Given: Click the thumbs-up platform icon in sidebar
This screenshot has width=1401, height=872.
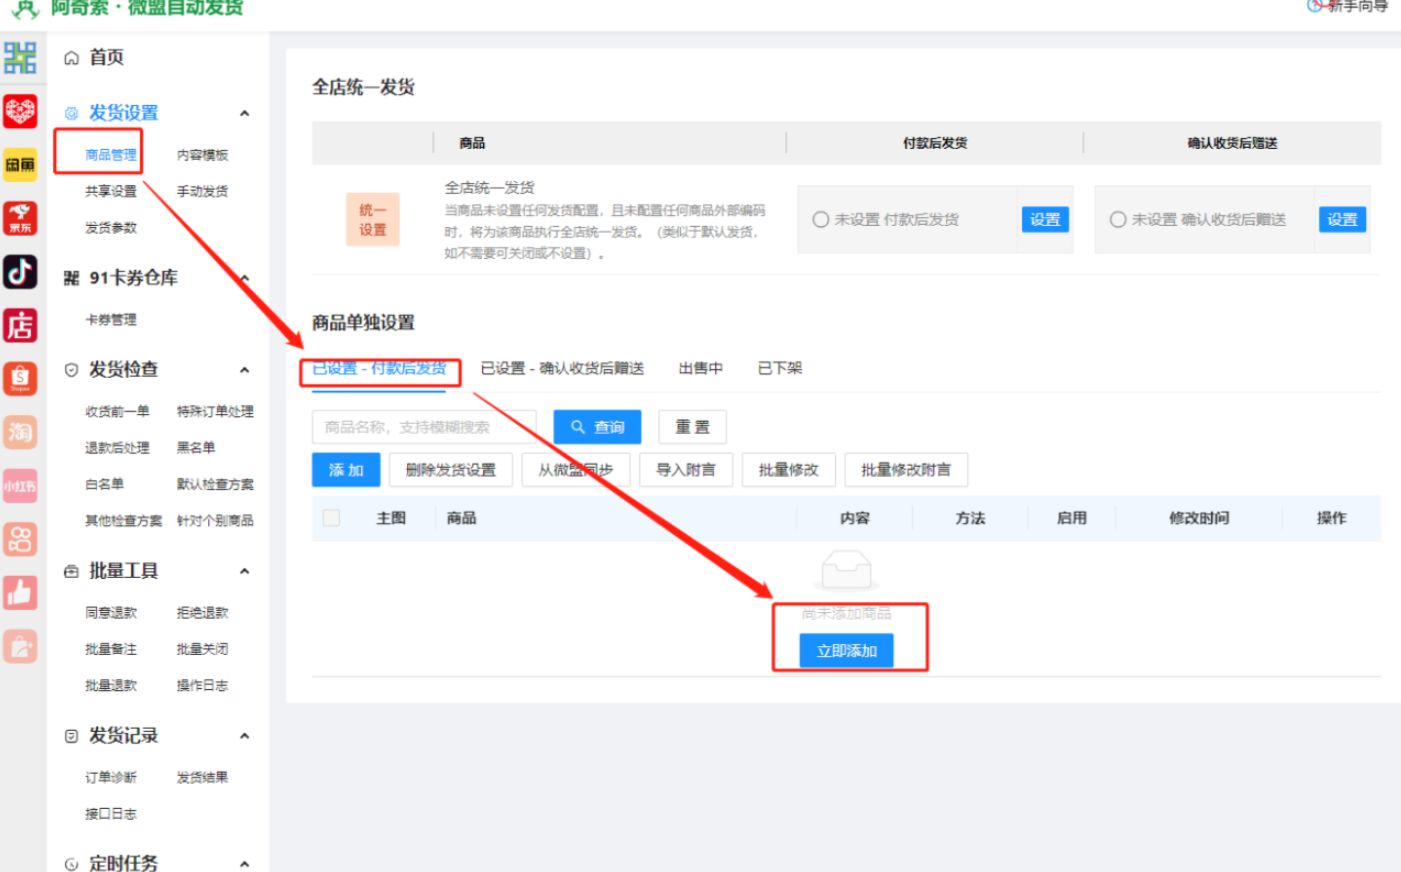Looking at the screenshot, I should (x=21, y=592).
